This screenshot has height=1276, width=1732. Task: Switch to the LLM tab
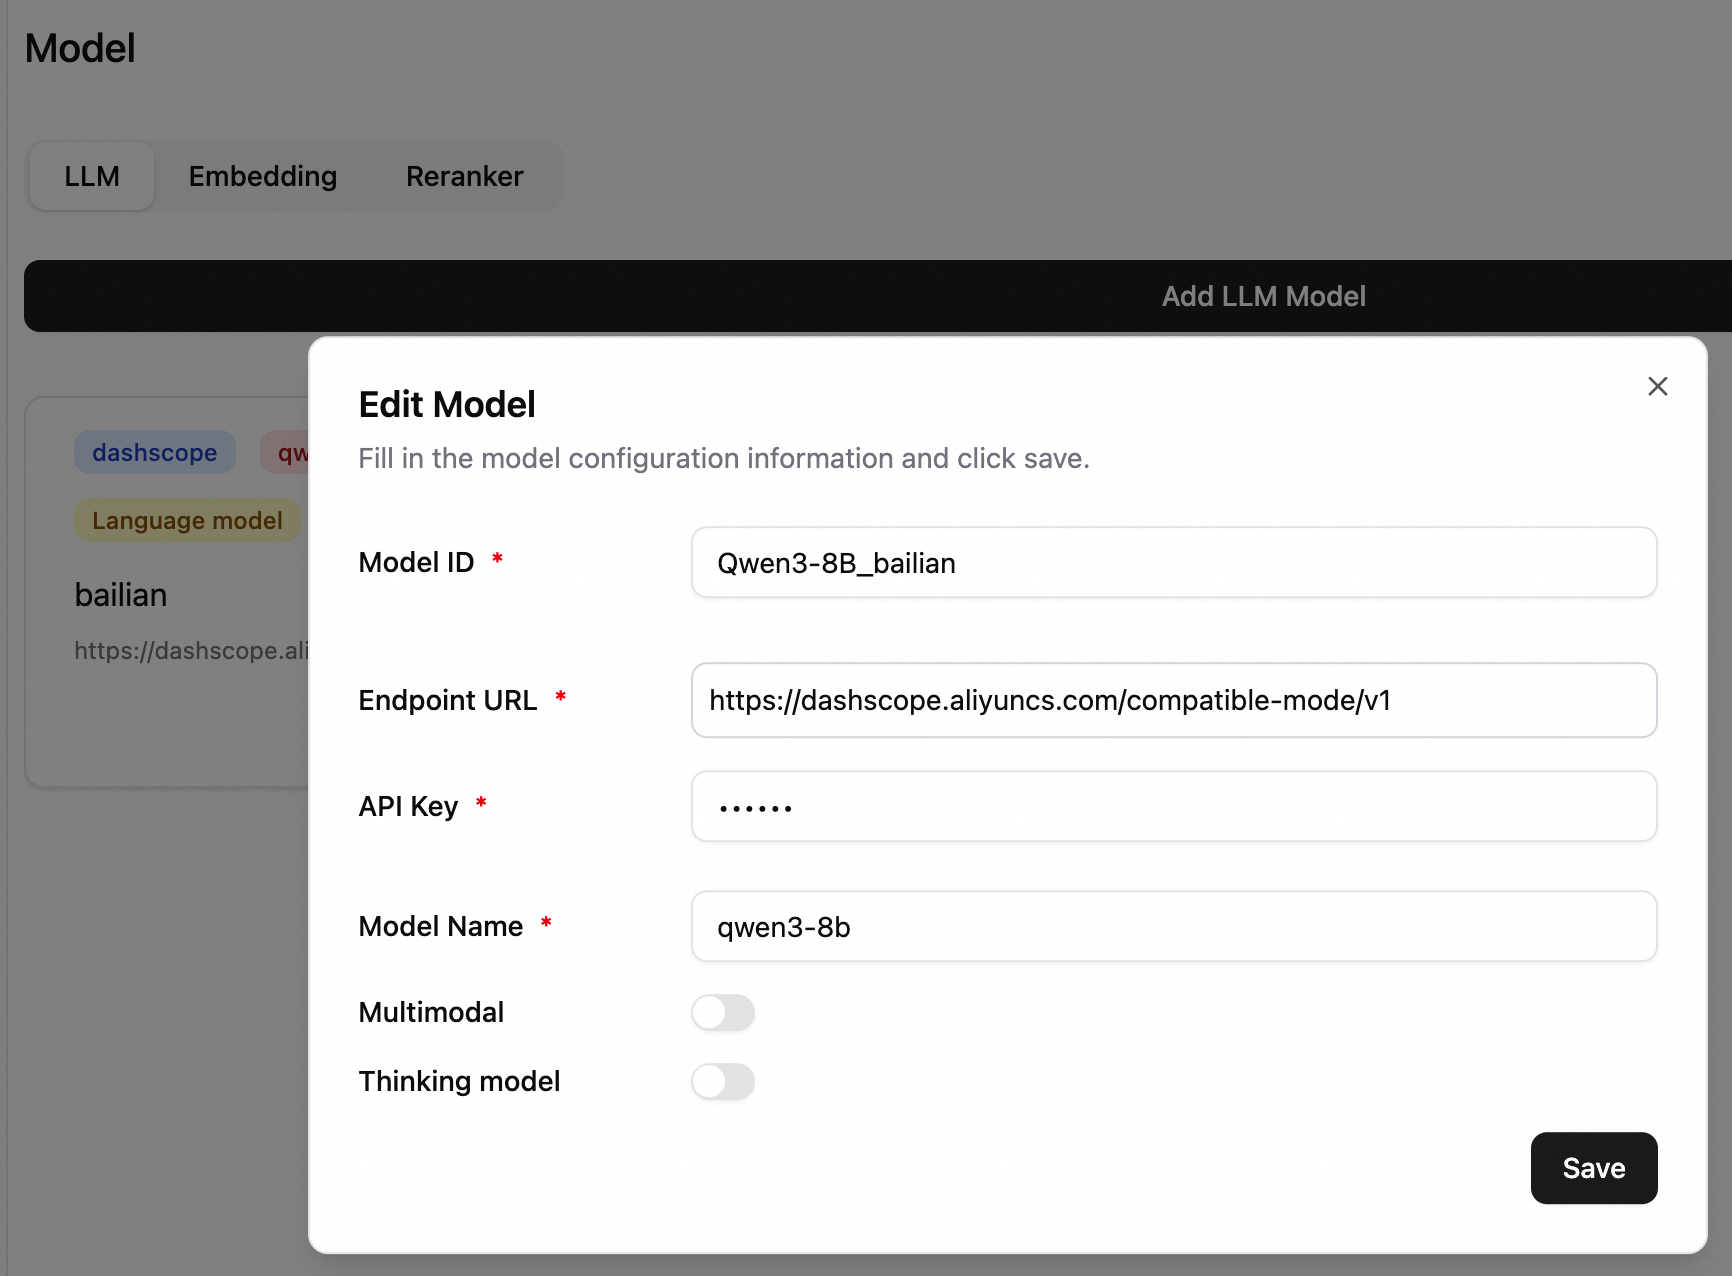[x=92, y=176]
